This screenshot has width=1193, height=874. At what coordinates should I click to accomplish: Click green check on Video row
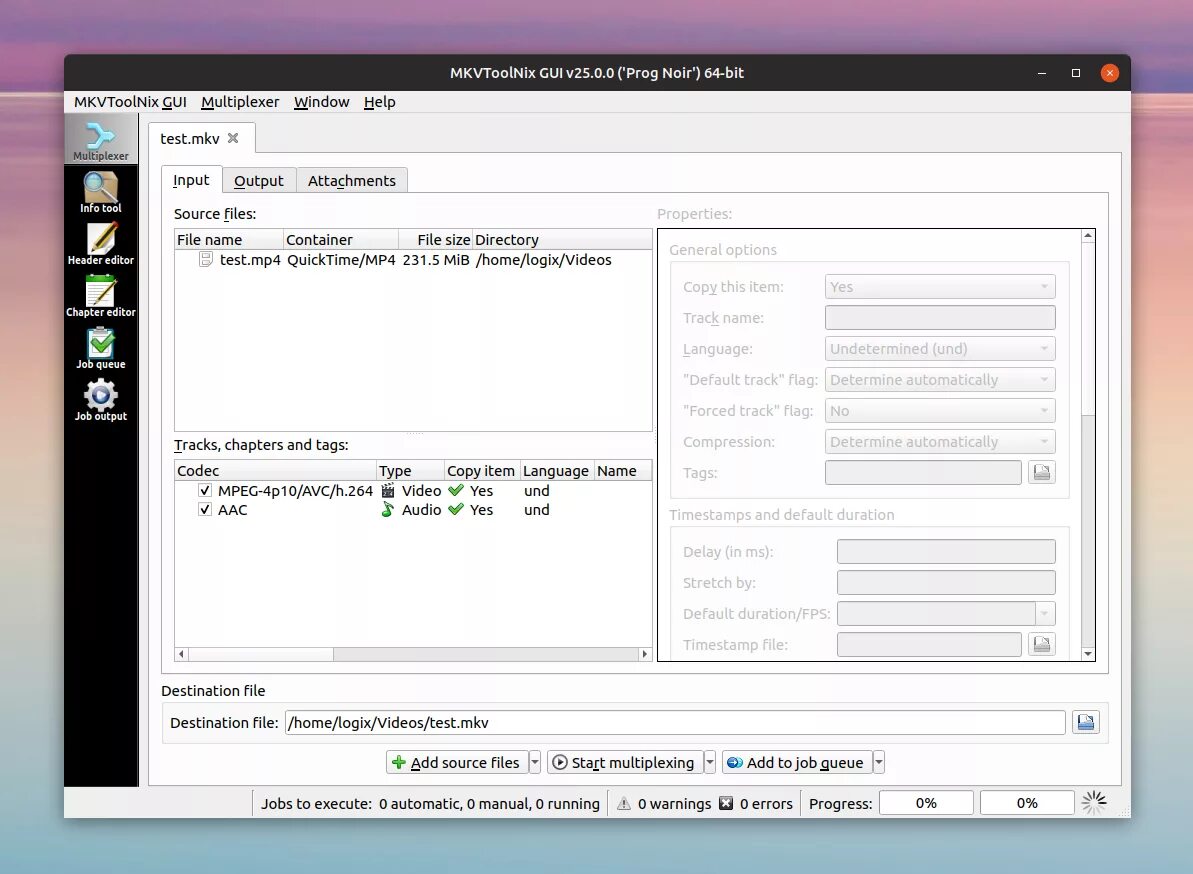pos(456,491)
